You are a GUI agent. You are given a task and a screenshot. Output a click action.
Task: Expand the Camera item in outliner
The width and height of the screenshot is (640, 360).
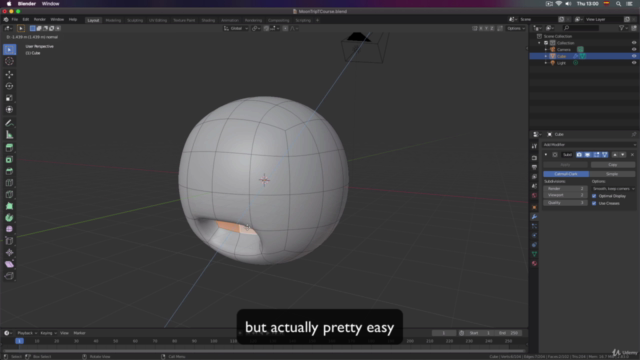tap(546, 49)
